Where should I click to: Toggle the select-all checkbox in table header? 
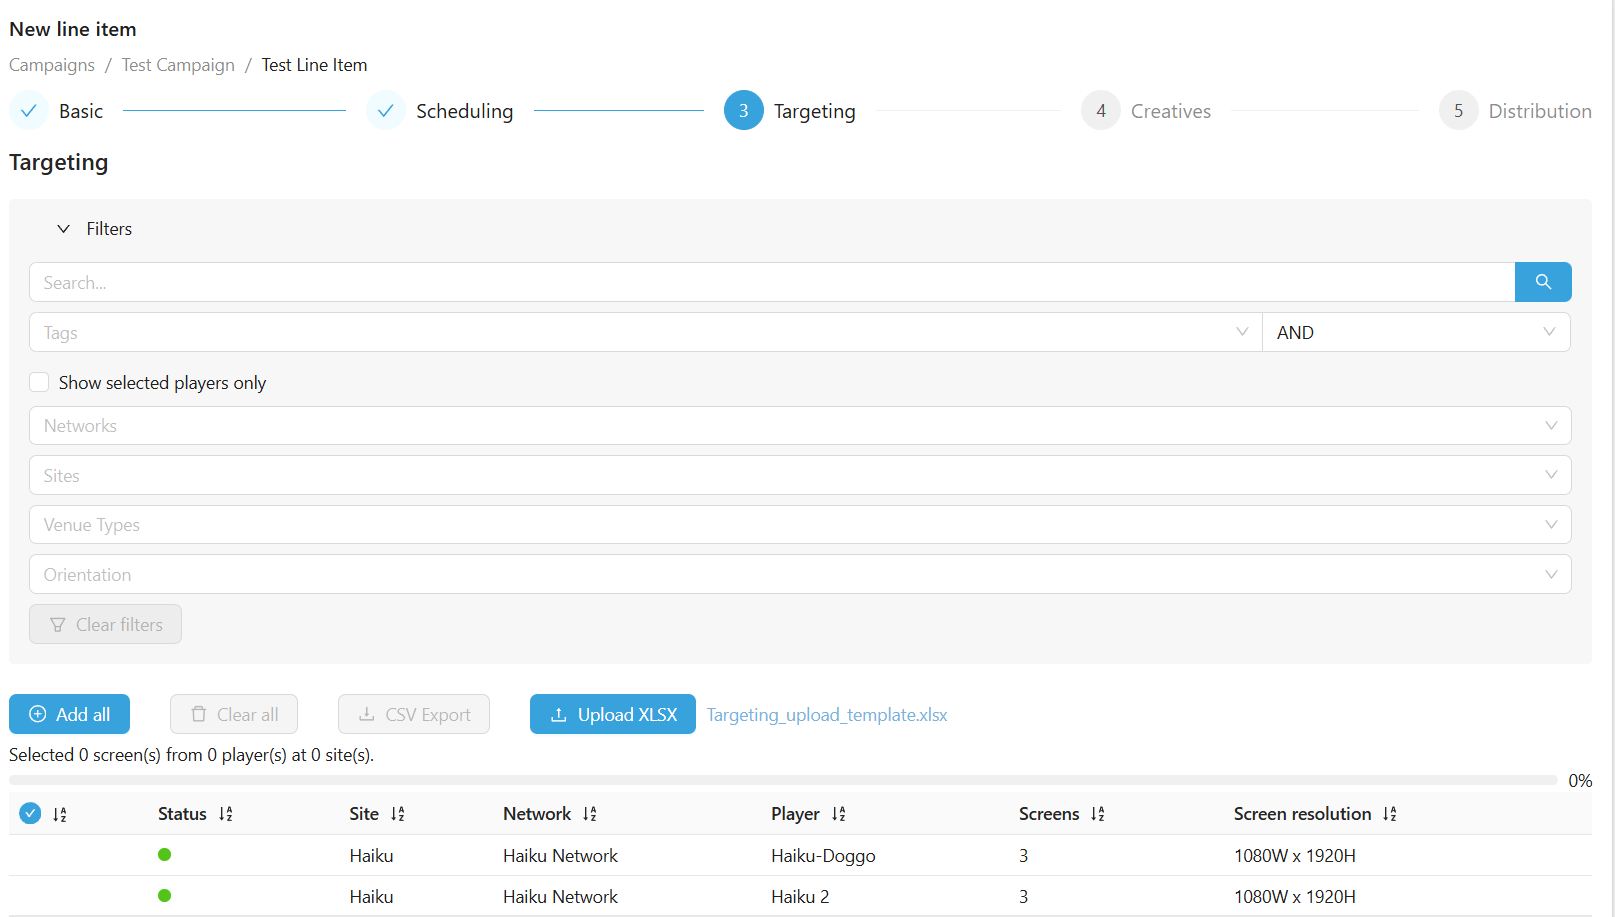click(x=30, y=813)
